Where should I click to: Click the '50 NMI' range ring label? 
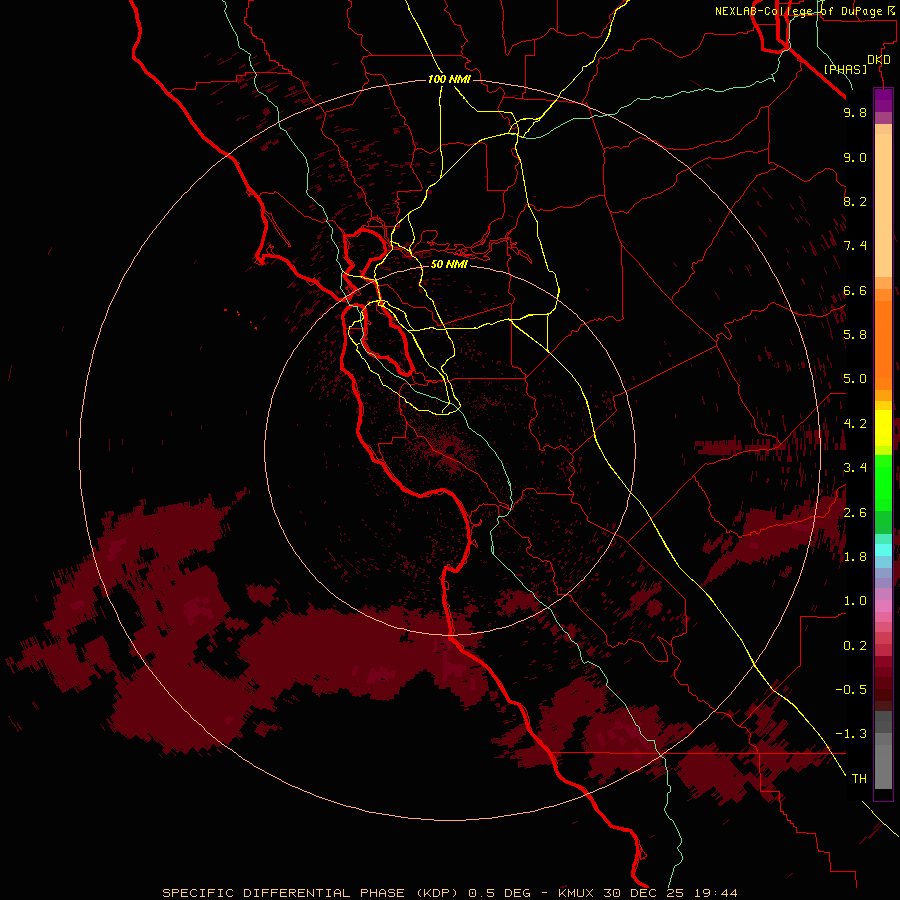[449, 264]
